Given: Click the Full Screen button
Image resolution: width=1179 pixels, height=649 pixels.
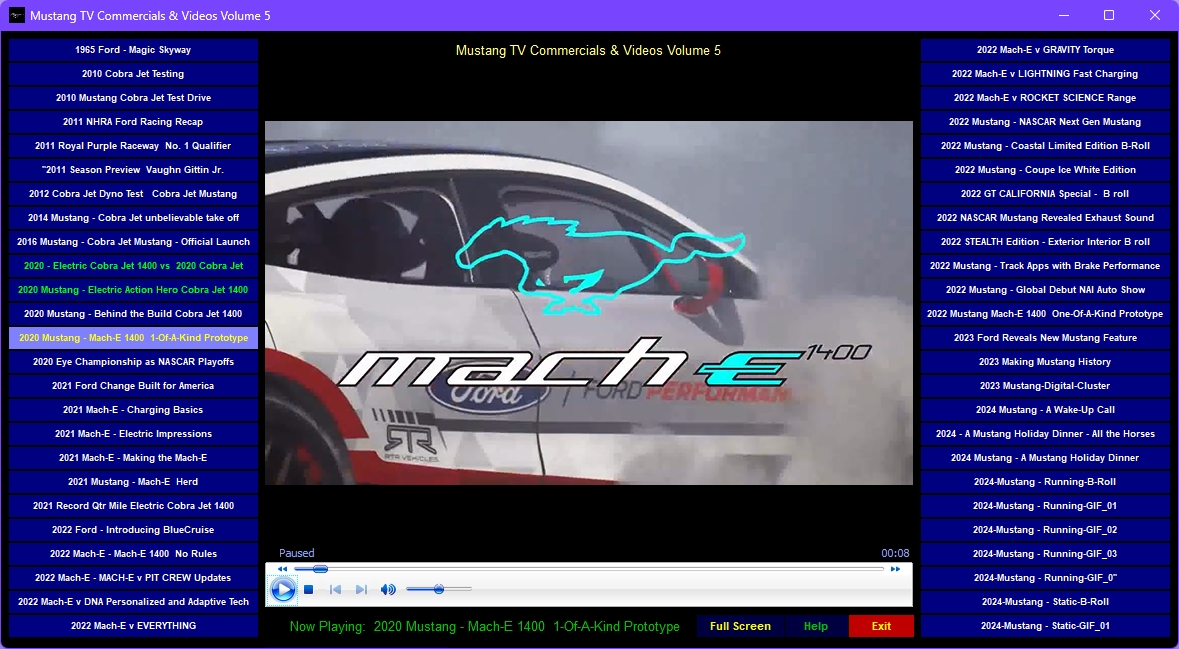Looking at the screenshot, I should [x=740, y=626].
